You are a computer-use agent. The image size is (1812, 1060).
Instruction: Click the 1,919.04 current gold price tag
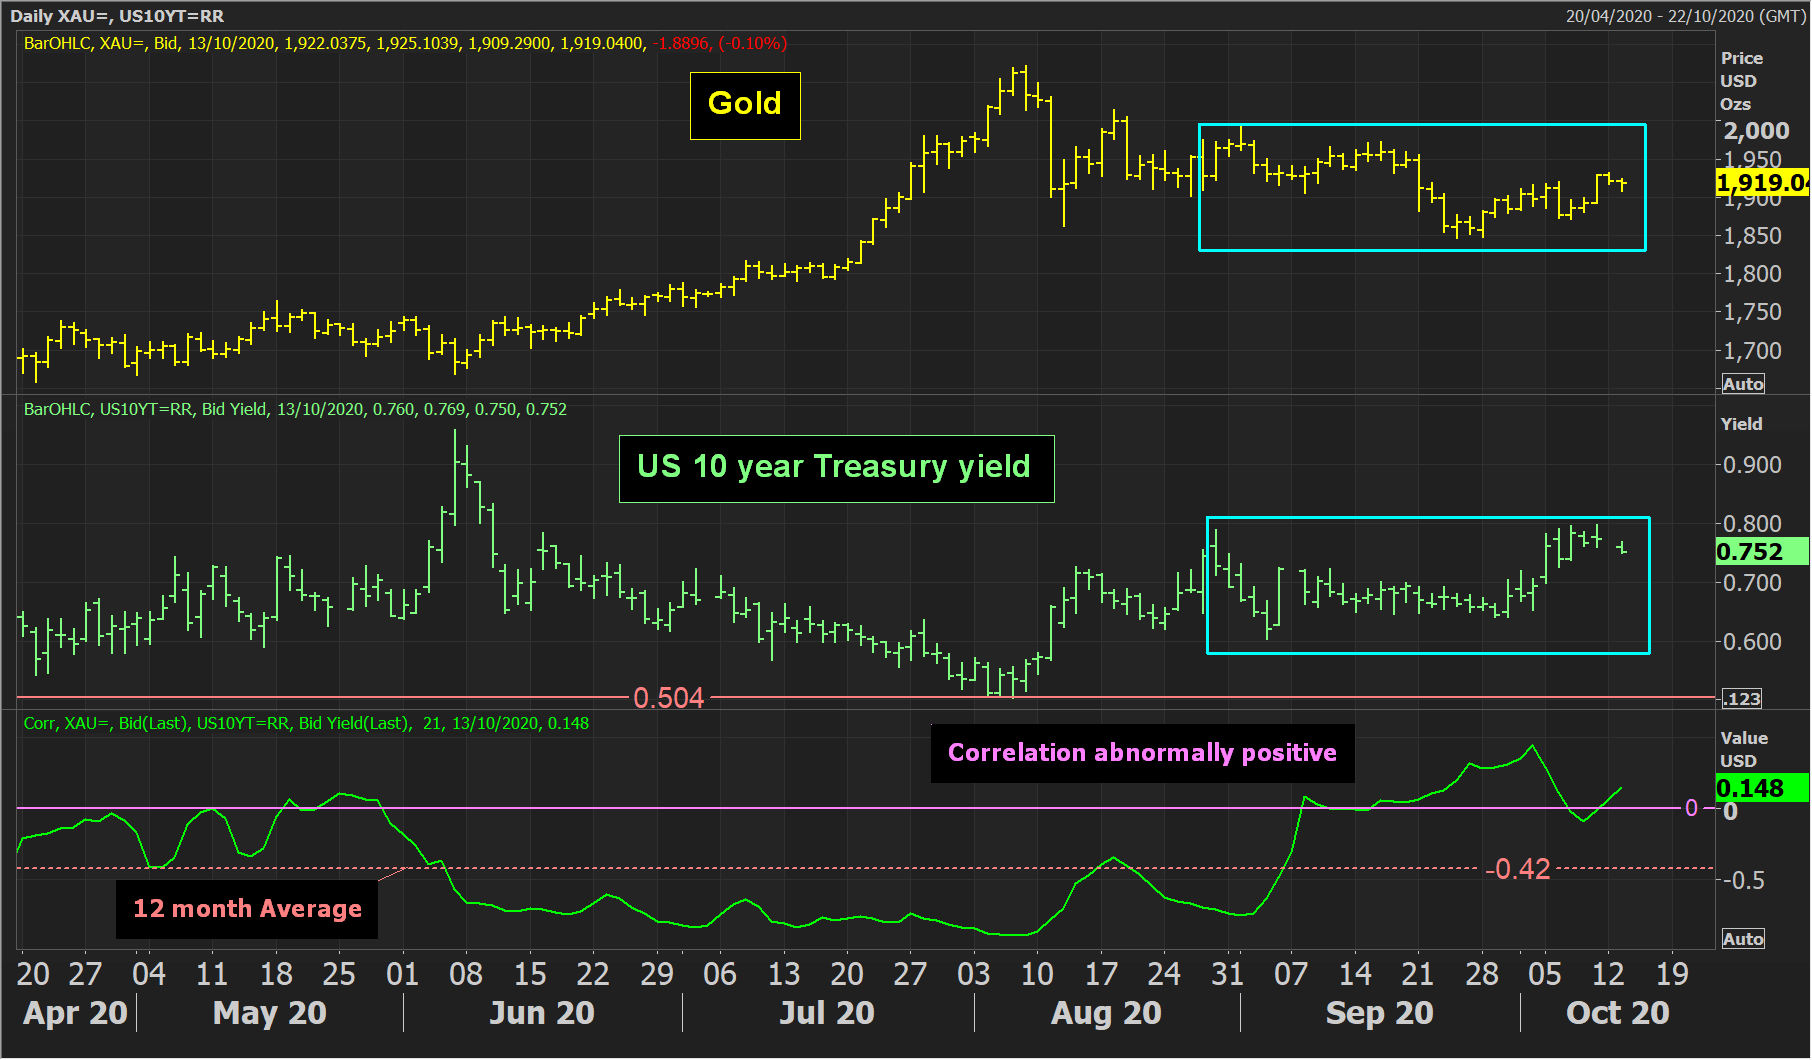[x=1761, y=182]
